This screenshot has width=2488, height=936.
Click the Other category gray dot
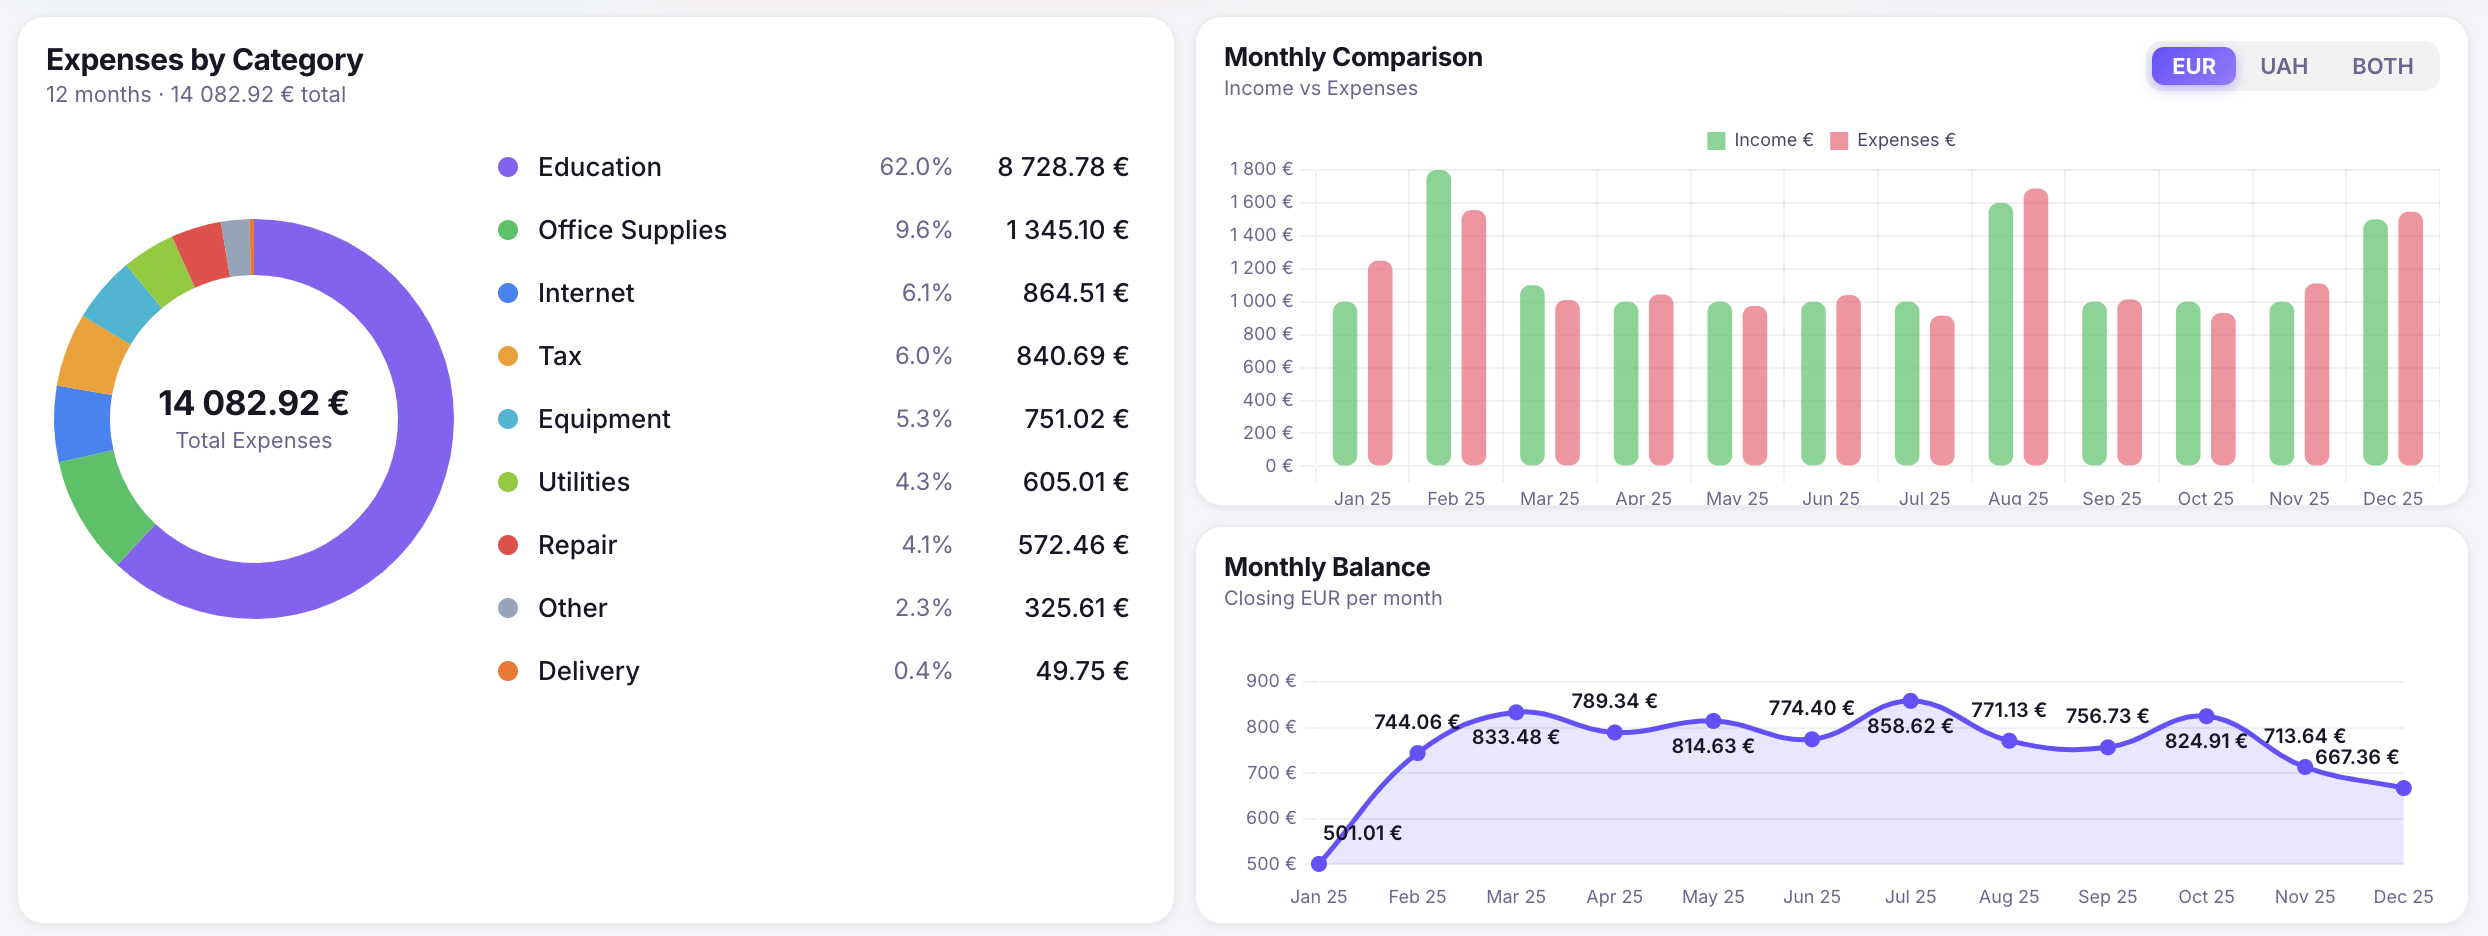tap(508, 608)
